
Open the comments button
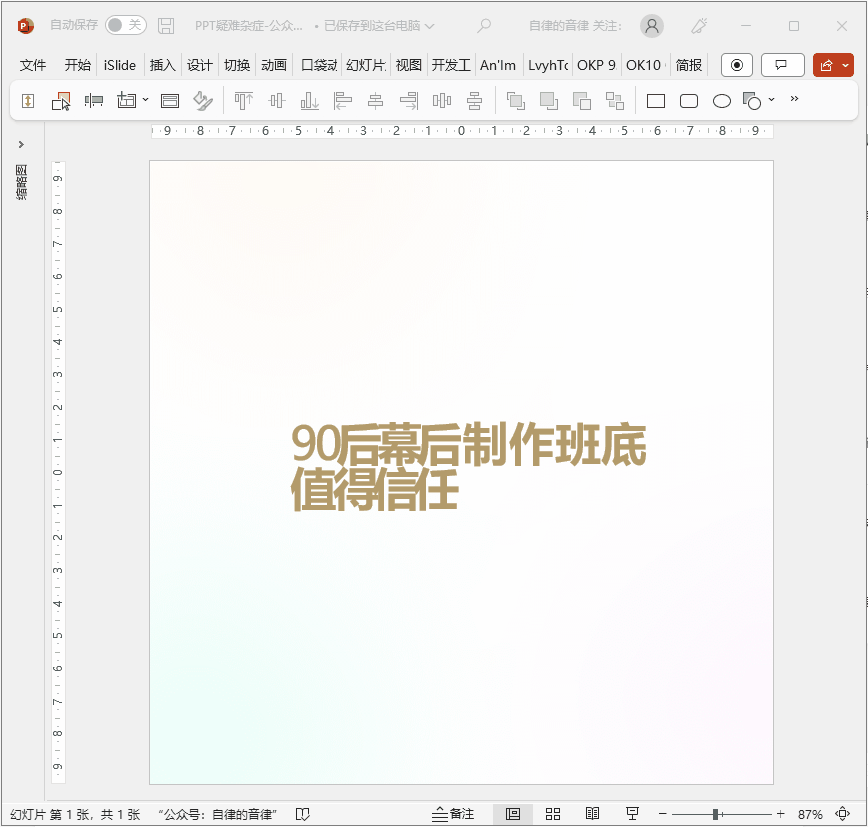coord(782,65)
